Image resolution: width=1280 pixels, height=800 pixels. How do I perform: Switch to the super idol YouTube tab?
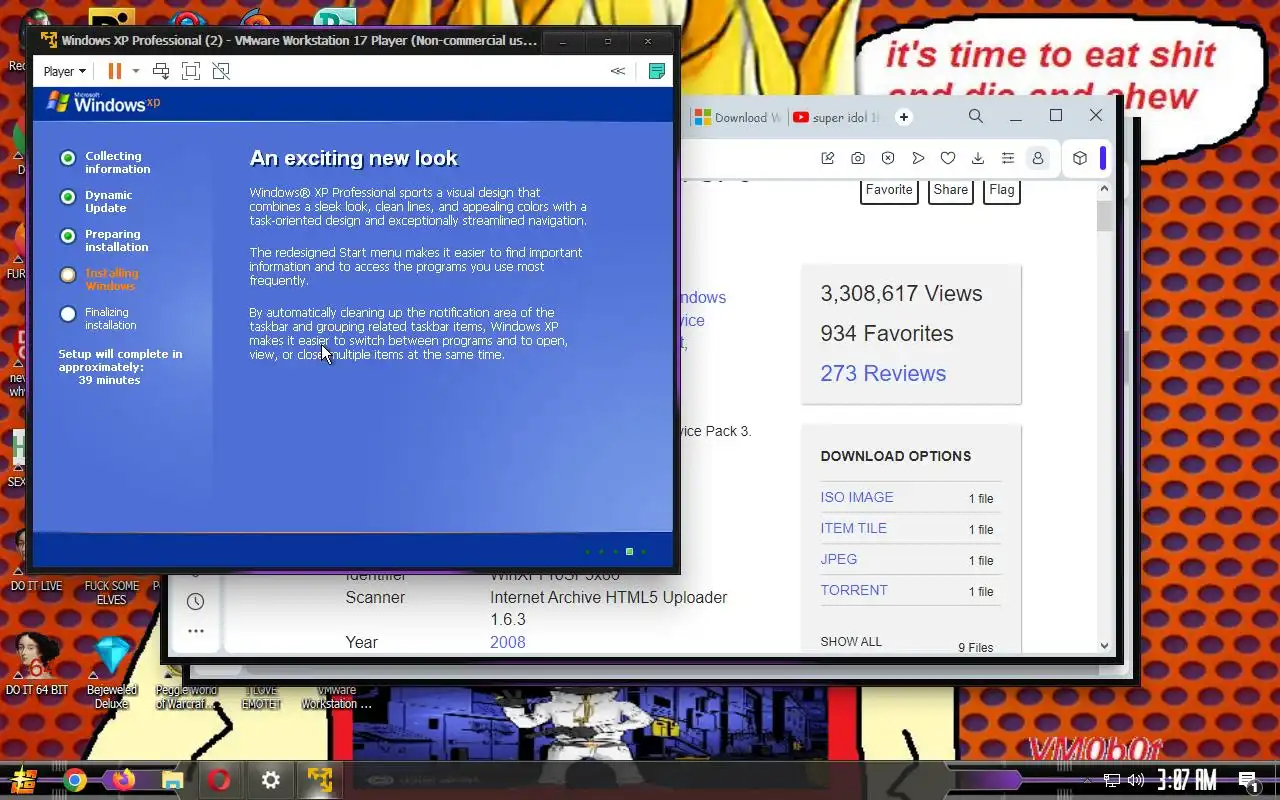pyautogui.click(x=837, y=117)
